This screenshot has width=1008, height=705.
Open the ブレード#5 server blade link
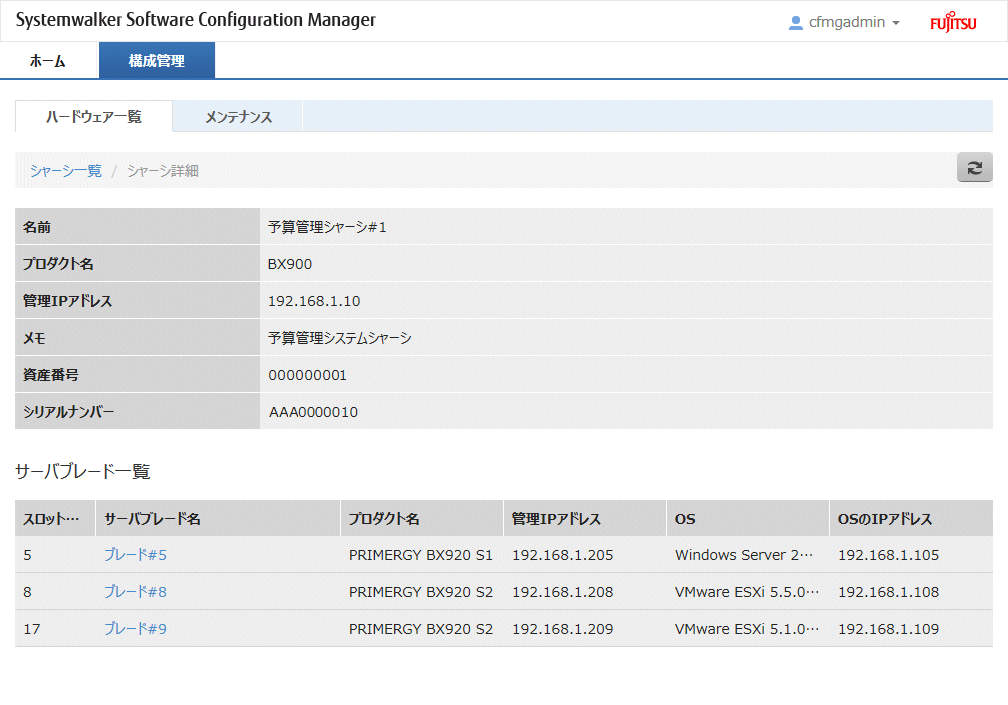pyautogui.click(x=136, y=555)
